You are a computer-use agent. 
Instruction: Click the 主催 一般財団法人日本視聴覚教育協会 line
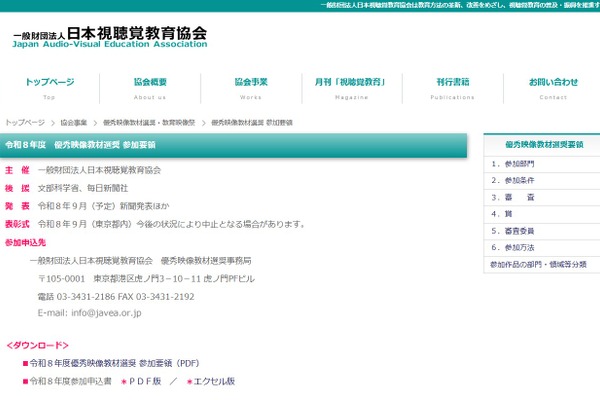coord(83,170)
